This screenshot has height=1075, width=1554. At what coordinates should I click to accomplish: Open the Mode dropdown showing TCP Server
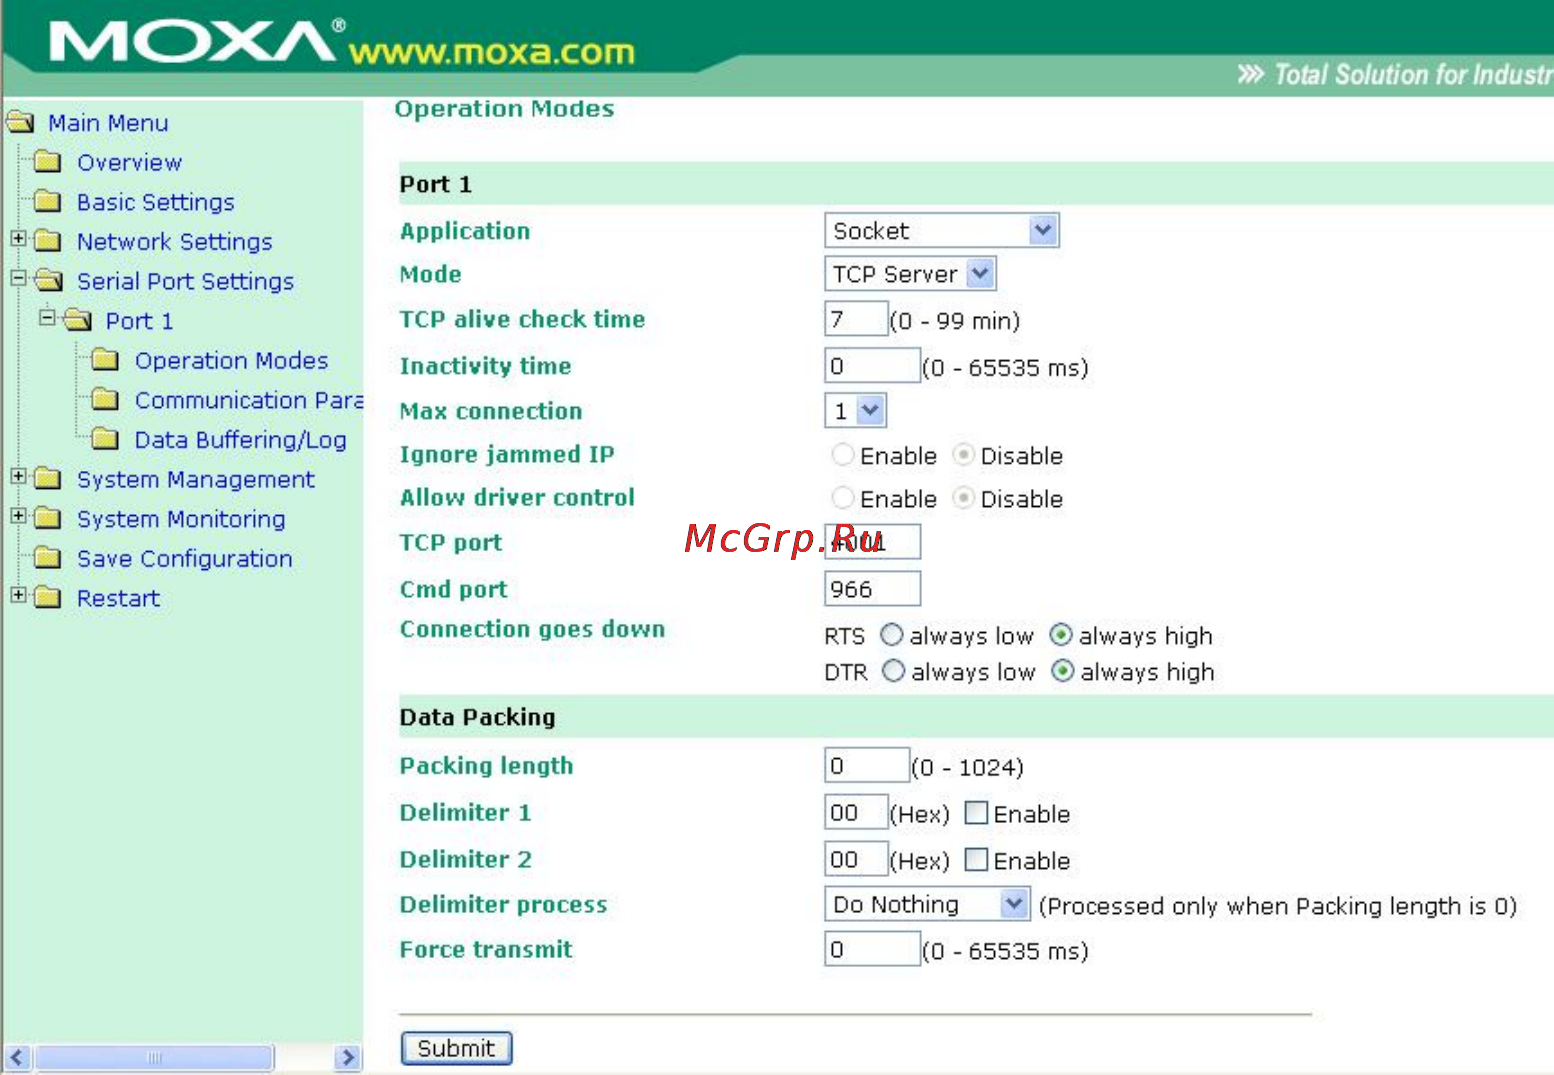click(x=910, y=274)
